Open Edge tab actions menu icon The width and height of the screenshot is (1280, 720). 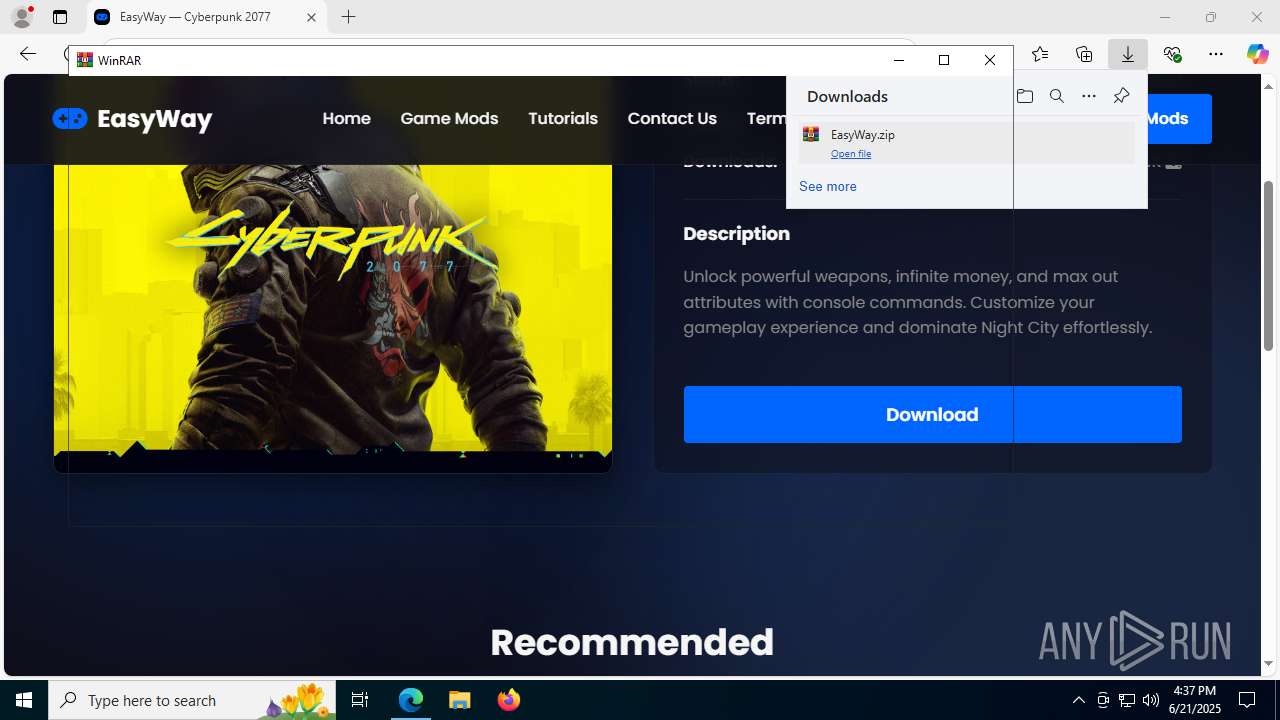tap(60, 17)
